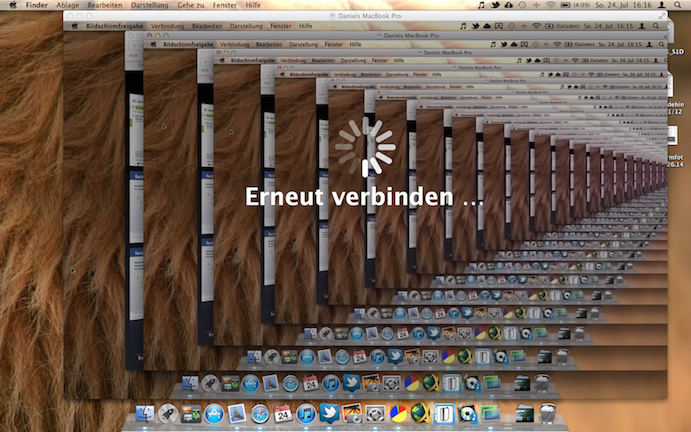This screenshot has width=691, height=432.
Task: Open System Preferences from the bottom dock
Action: coord(375,414)
